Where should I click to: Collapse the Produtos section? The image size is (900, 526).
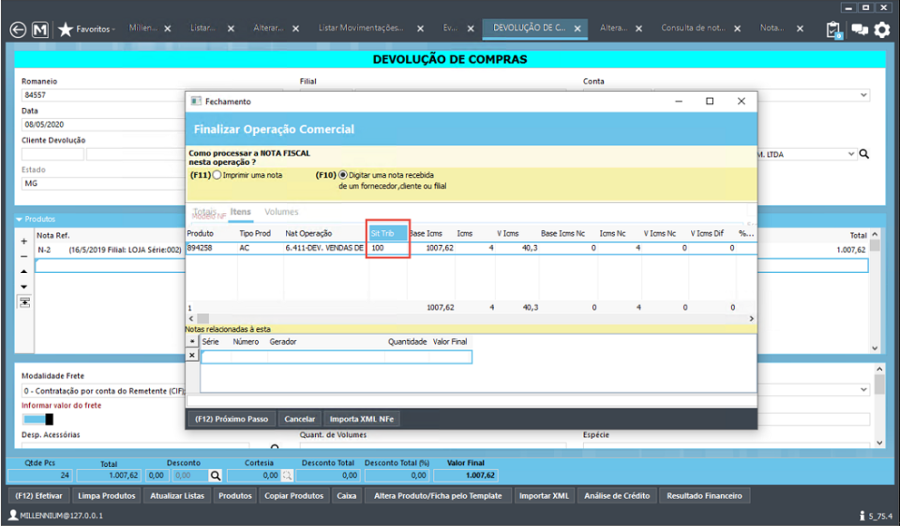click(x=19, y=219)
